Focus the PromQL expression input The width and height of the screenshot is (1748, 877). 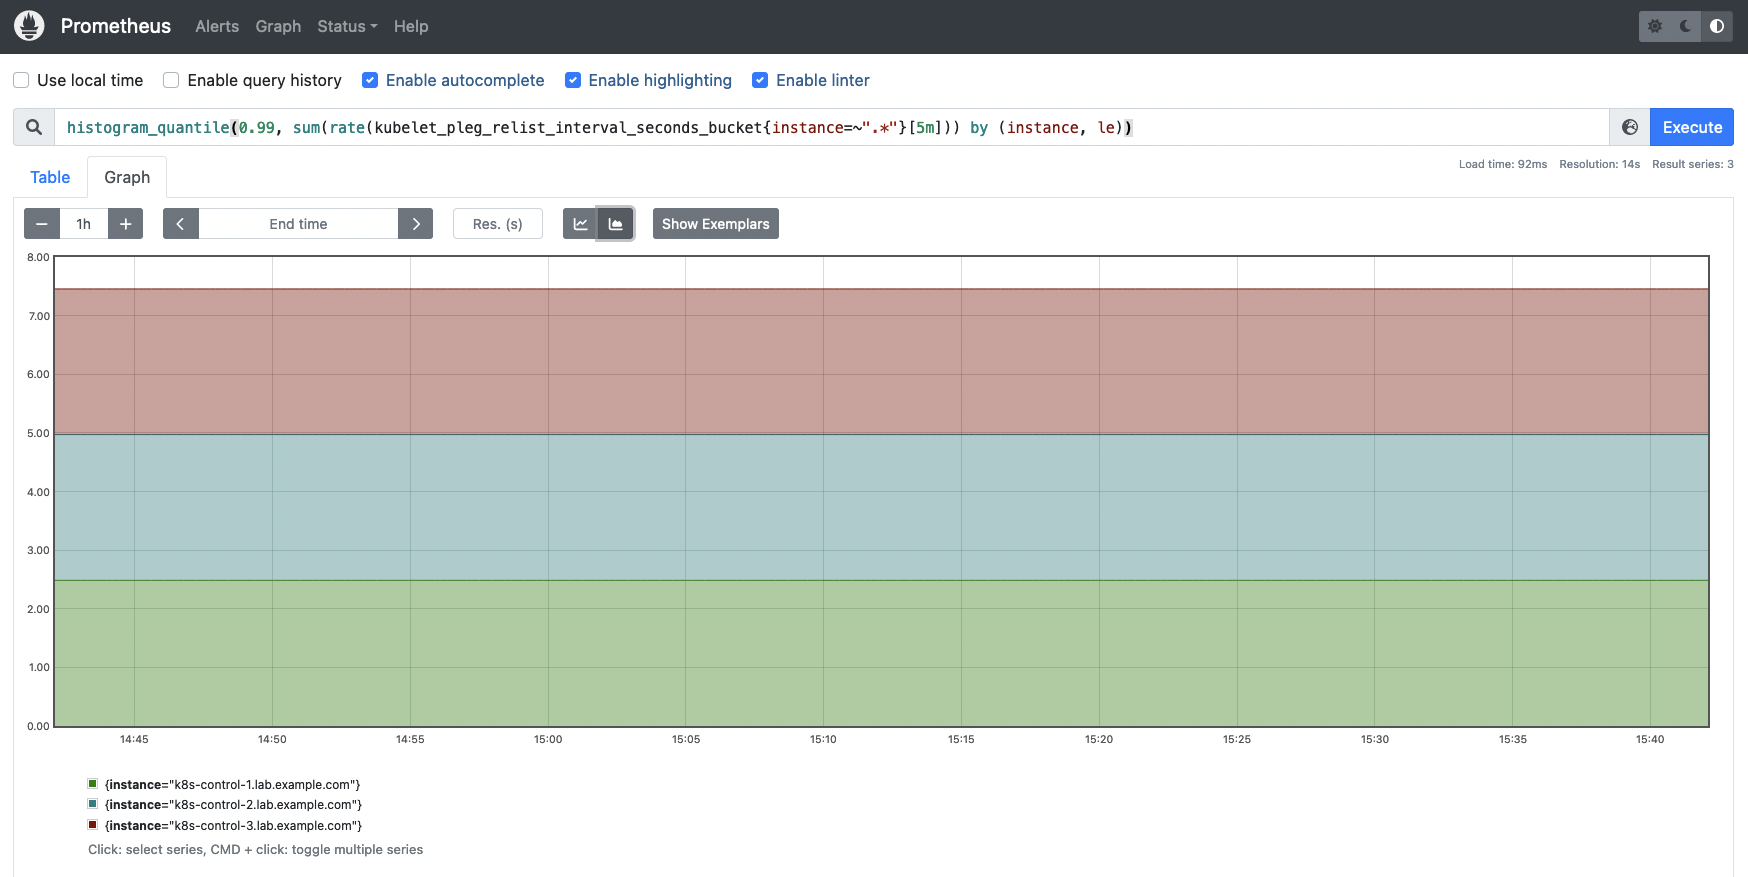pos(832,127)
